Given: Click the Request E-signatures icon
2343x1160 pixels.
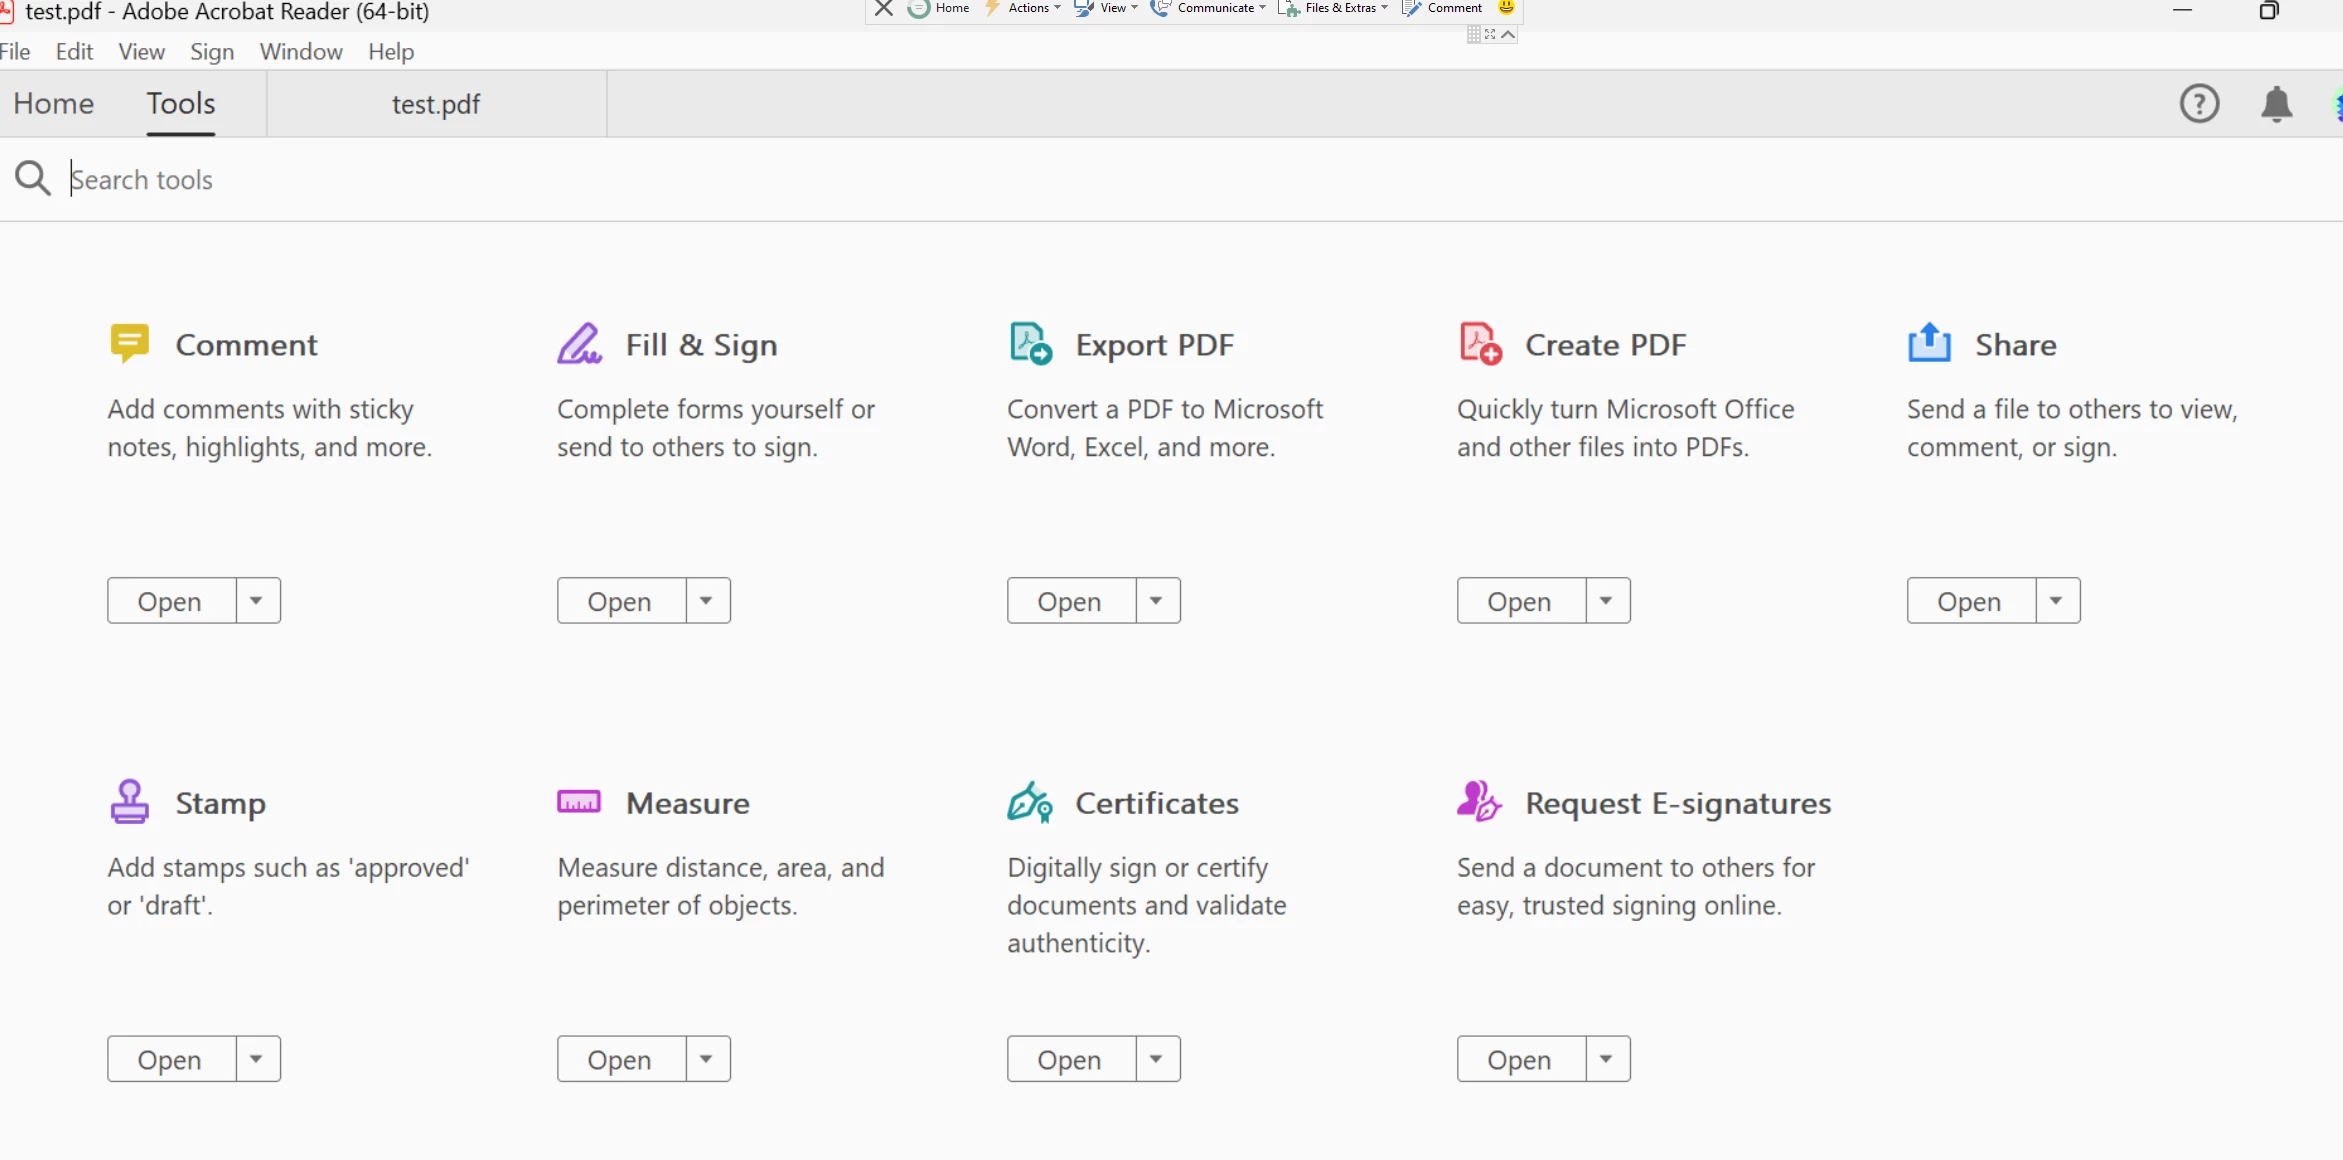Looking at the screenshot, I should tap(1479, 802).
